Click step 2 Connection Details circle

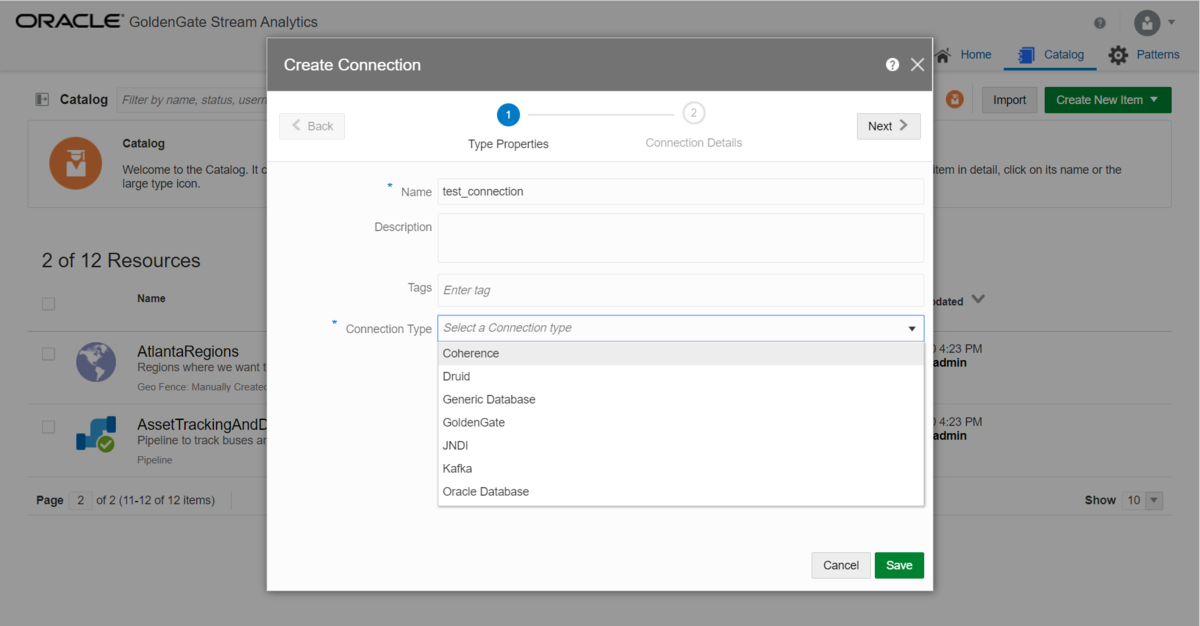694,114
